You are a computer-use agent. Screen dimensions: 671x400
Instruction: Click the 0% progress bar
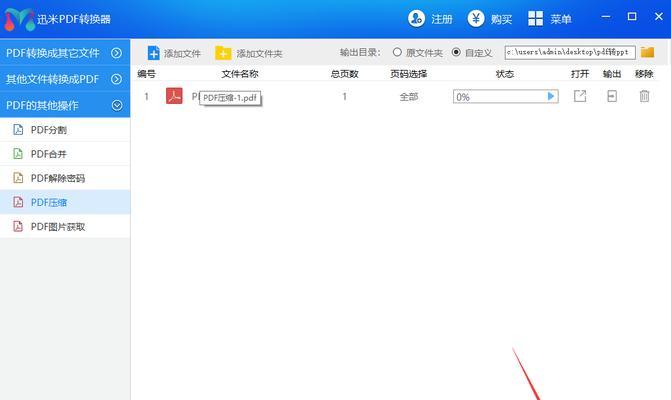coord(505,97)
